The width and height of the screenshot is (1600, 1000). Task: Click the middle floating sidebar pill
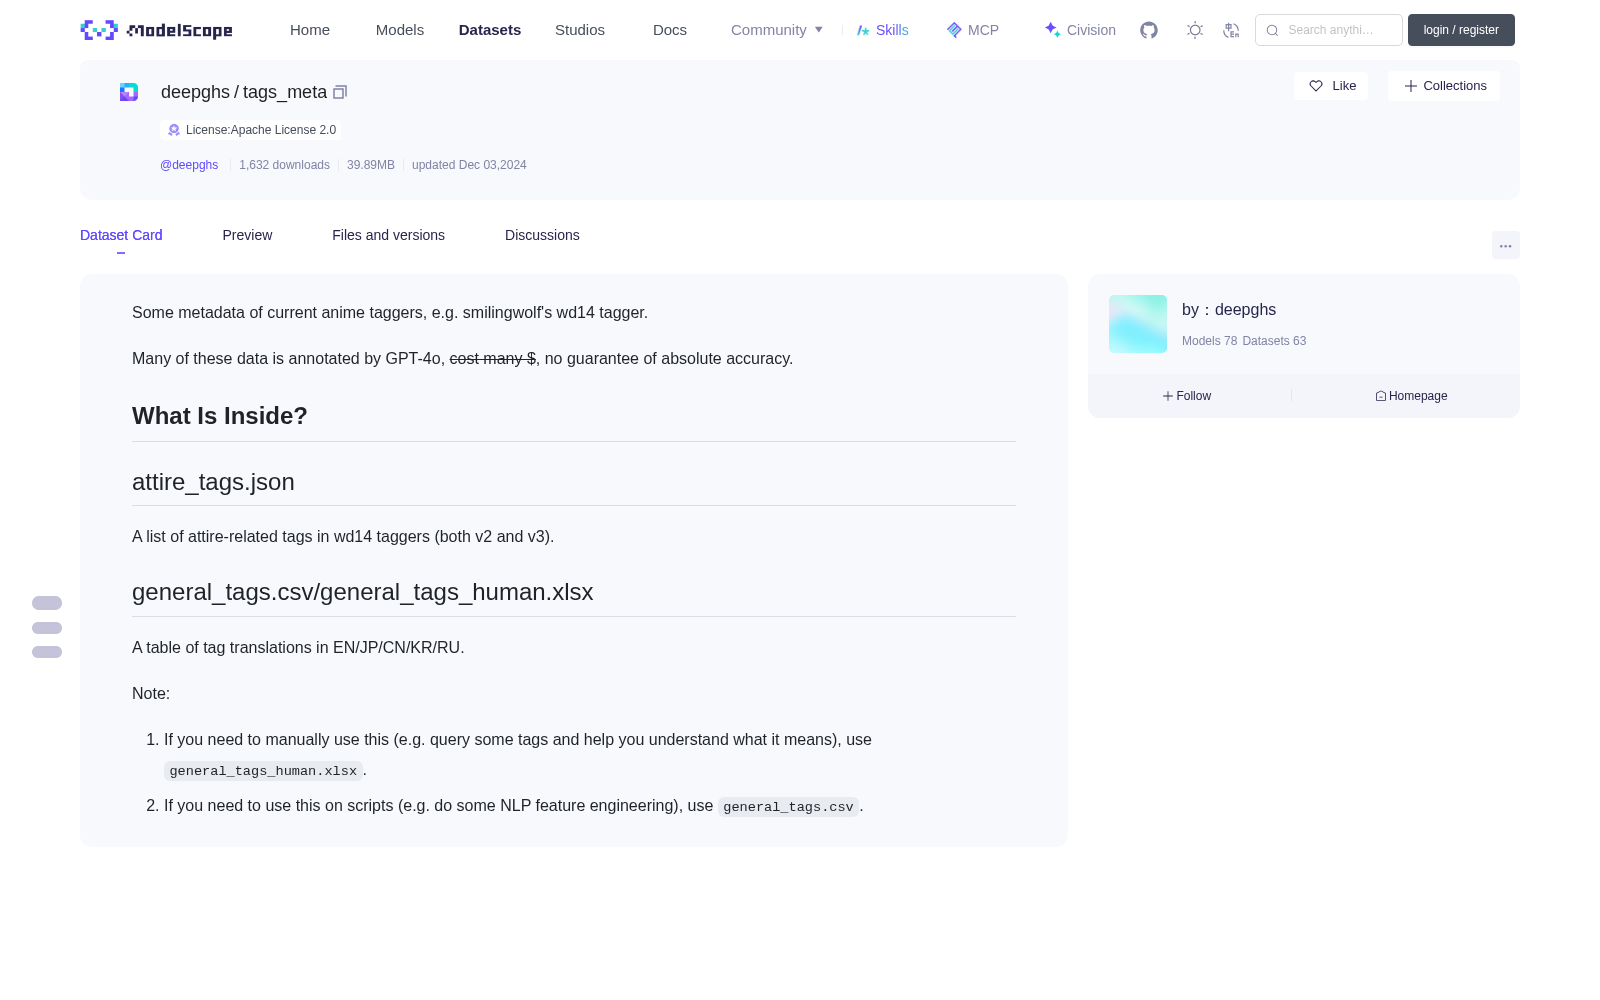[x=47, y=628]
